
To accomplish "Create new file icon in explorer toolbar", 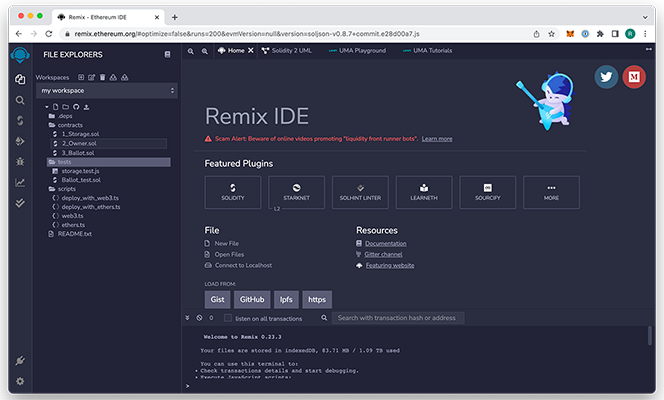I will 55,107.
